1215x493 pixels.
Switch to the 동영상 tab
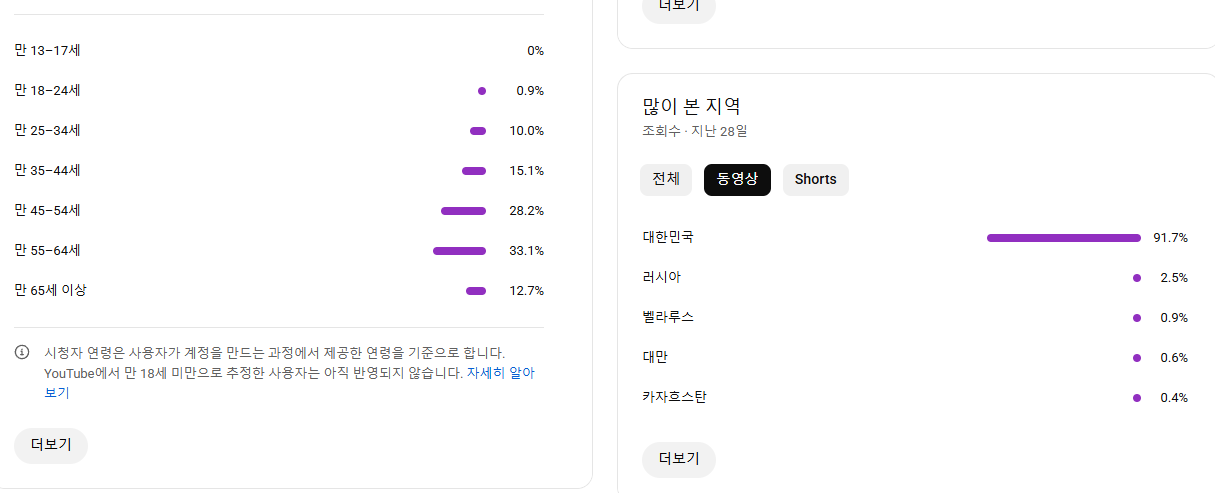[x=737, y=180]
